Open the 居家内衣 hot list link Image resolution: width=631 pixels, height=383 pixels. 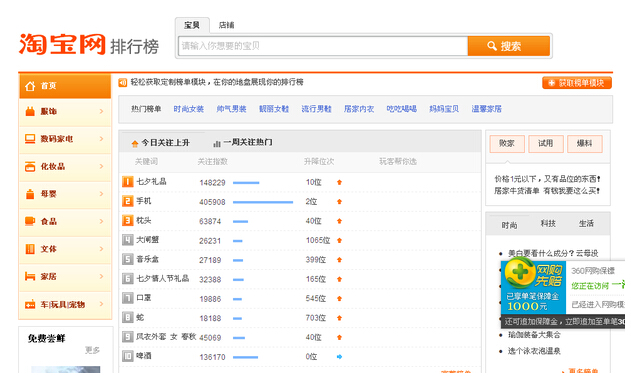pyautogui.click(x=359, y=109)
